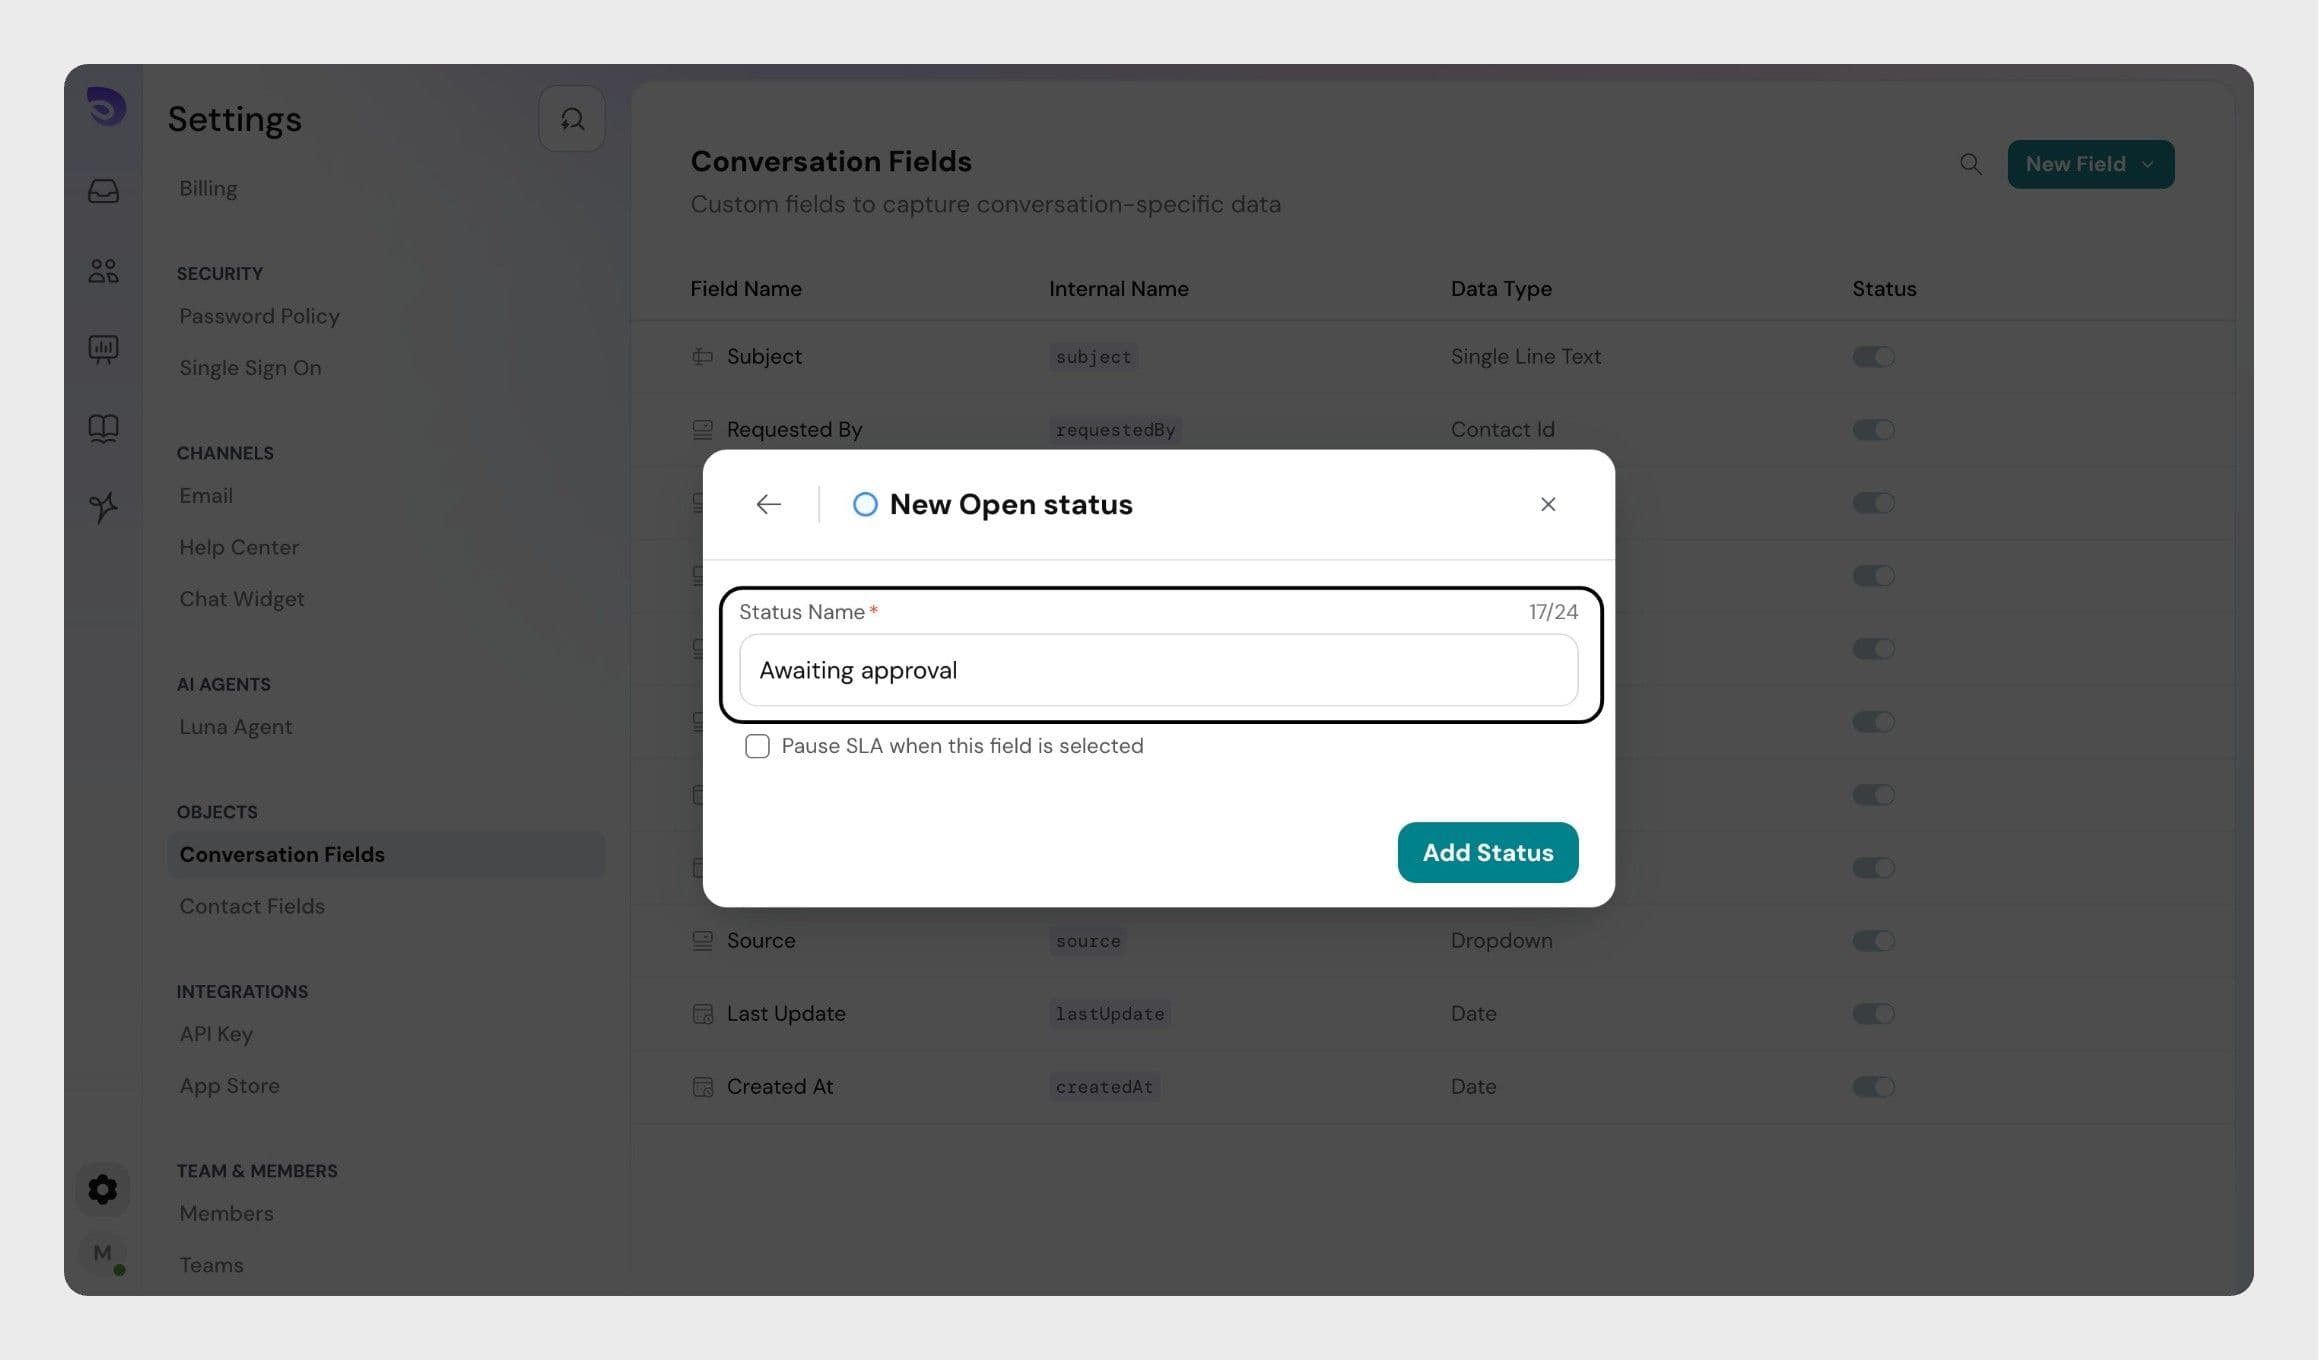Check Pause SLA when this field is selected
The height and width of the screenshot is (1360, 2320).
(x=757, y=746)
